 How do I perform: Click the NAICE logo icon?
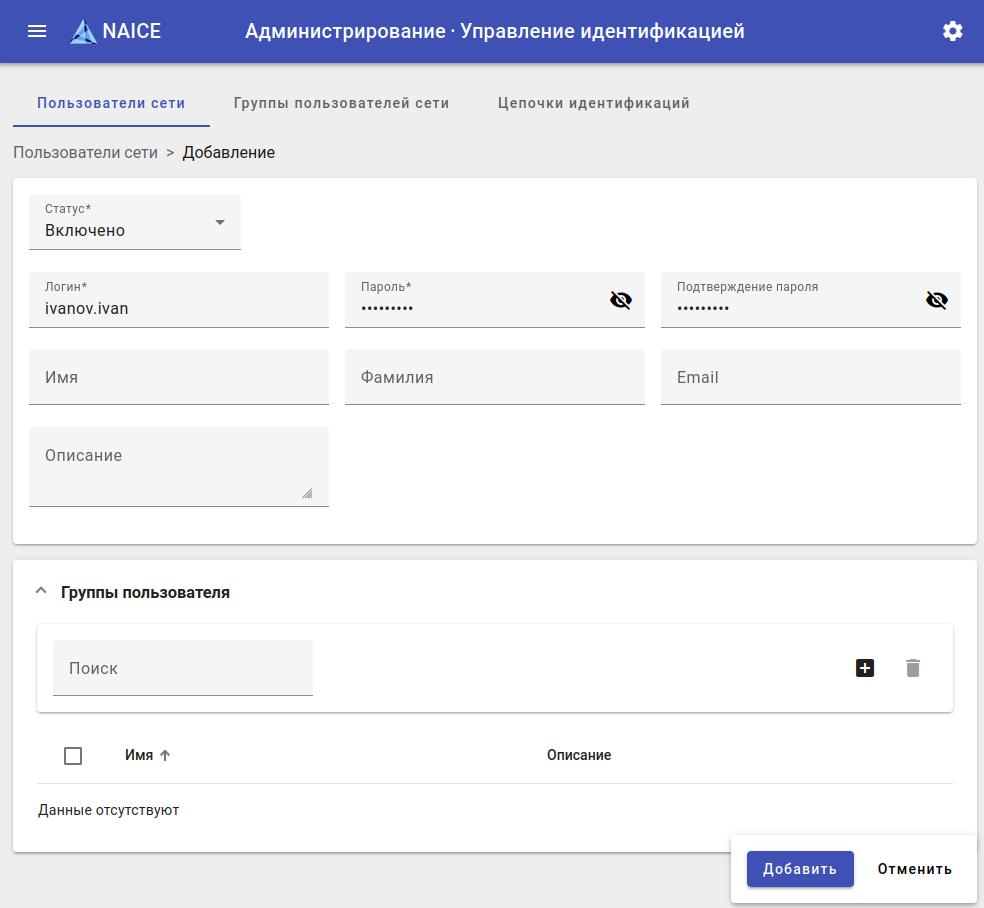point(83,32)
